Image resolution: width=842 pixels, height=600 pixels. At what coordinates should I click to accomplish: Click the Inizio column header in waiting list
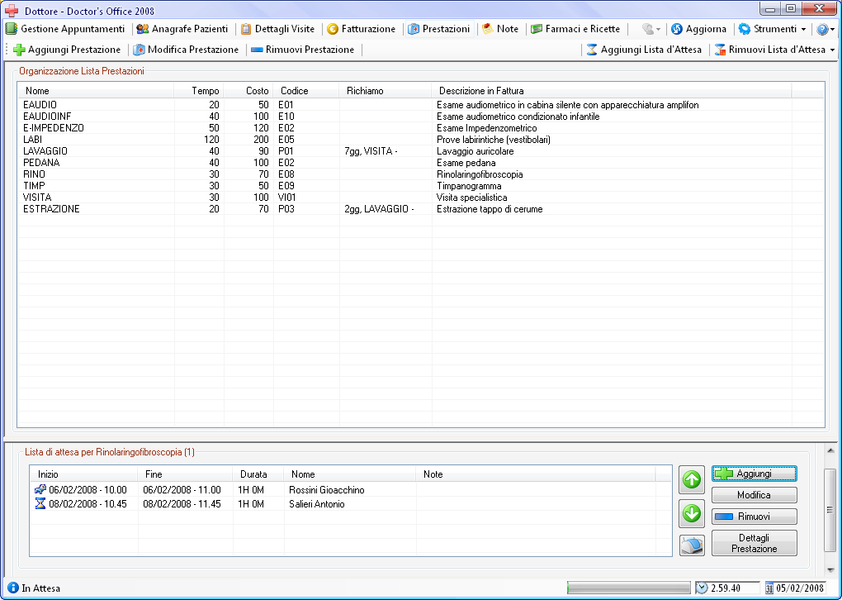coord(84,474)
